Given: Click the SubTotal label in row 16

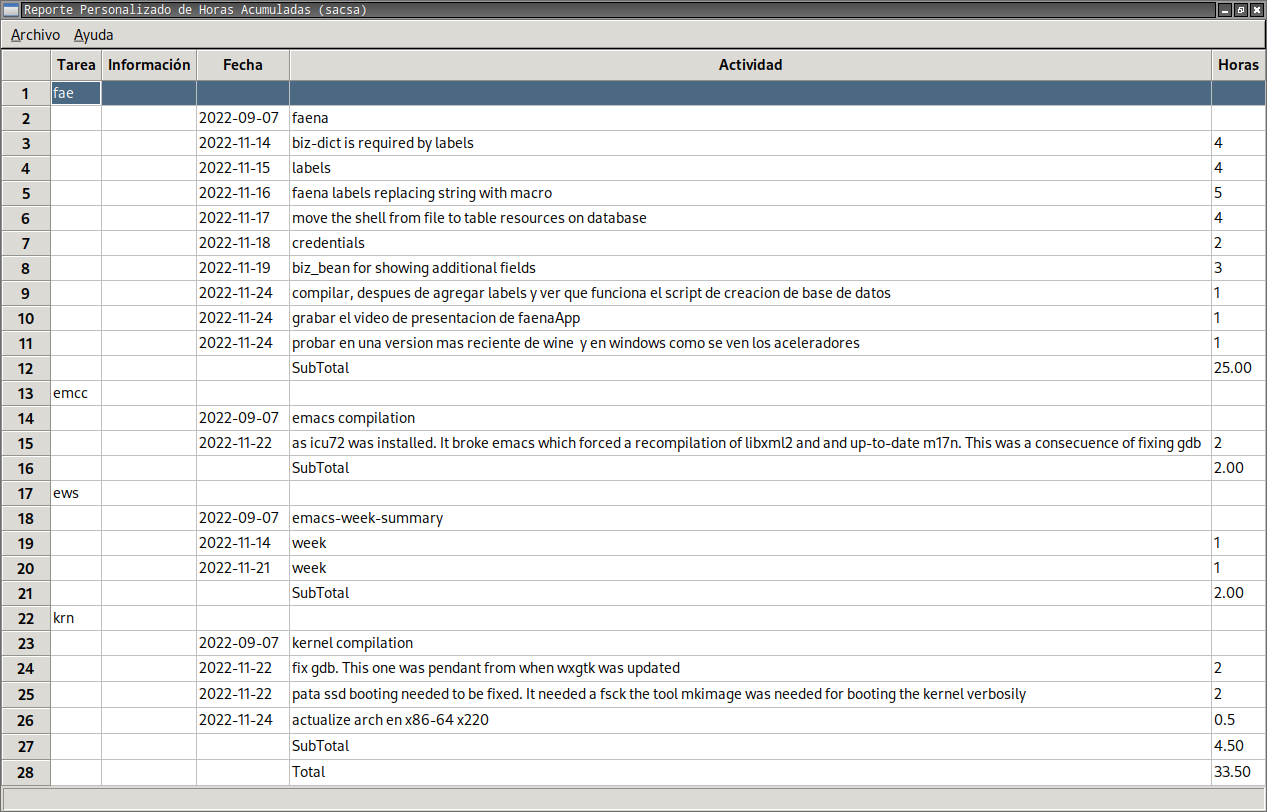Looking at the screenshot, I should (750, 468).
